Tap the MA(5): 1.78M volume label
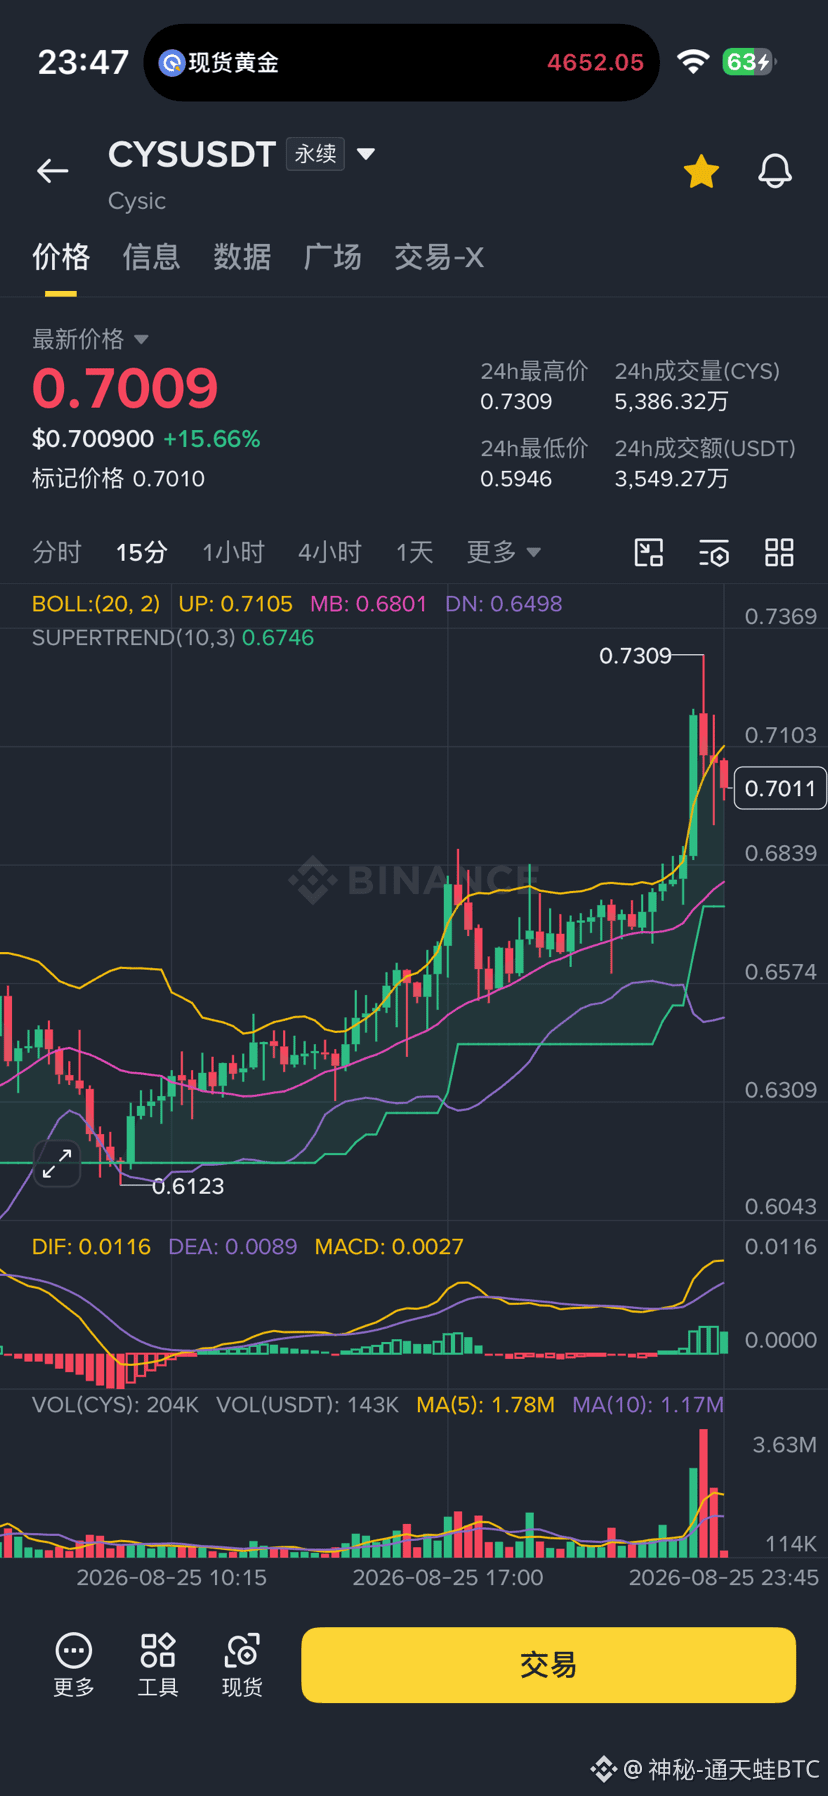 click(x=485, y=1405)
